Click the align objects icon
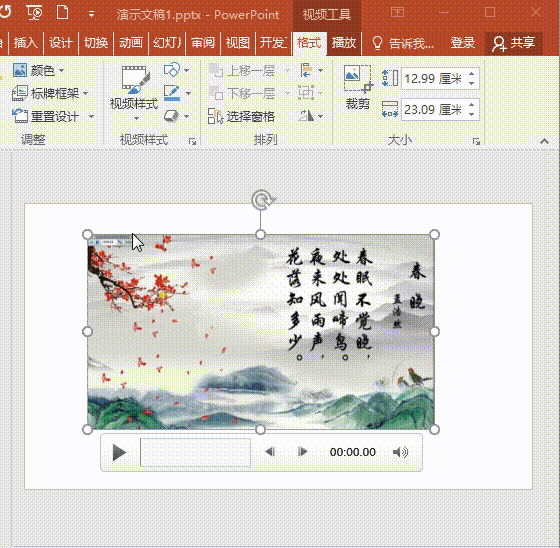Image resolution: width=560 pixels, height=548 pixels. tap(307, 70)
